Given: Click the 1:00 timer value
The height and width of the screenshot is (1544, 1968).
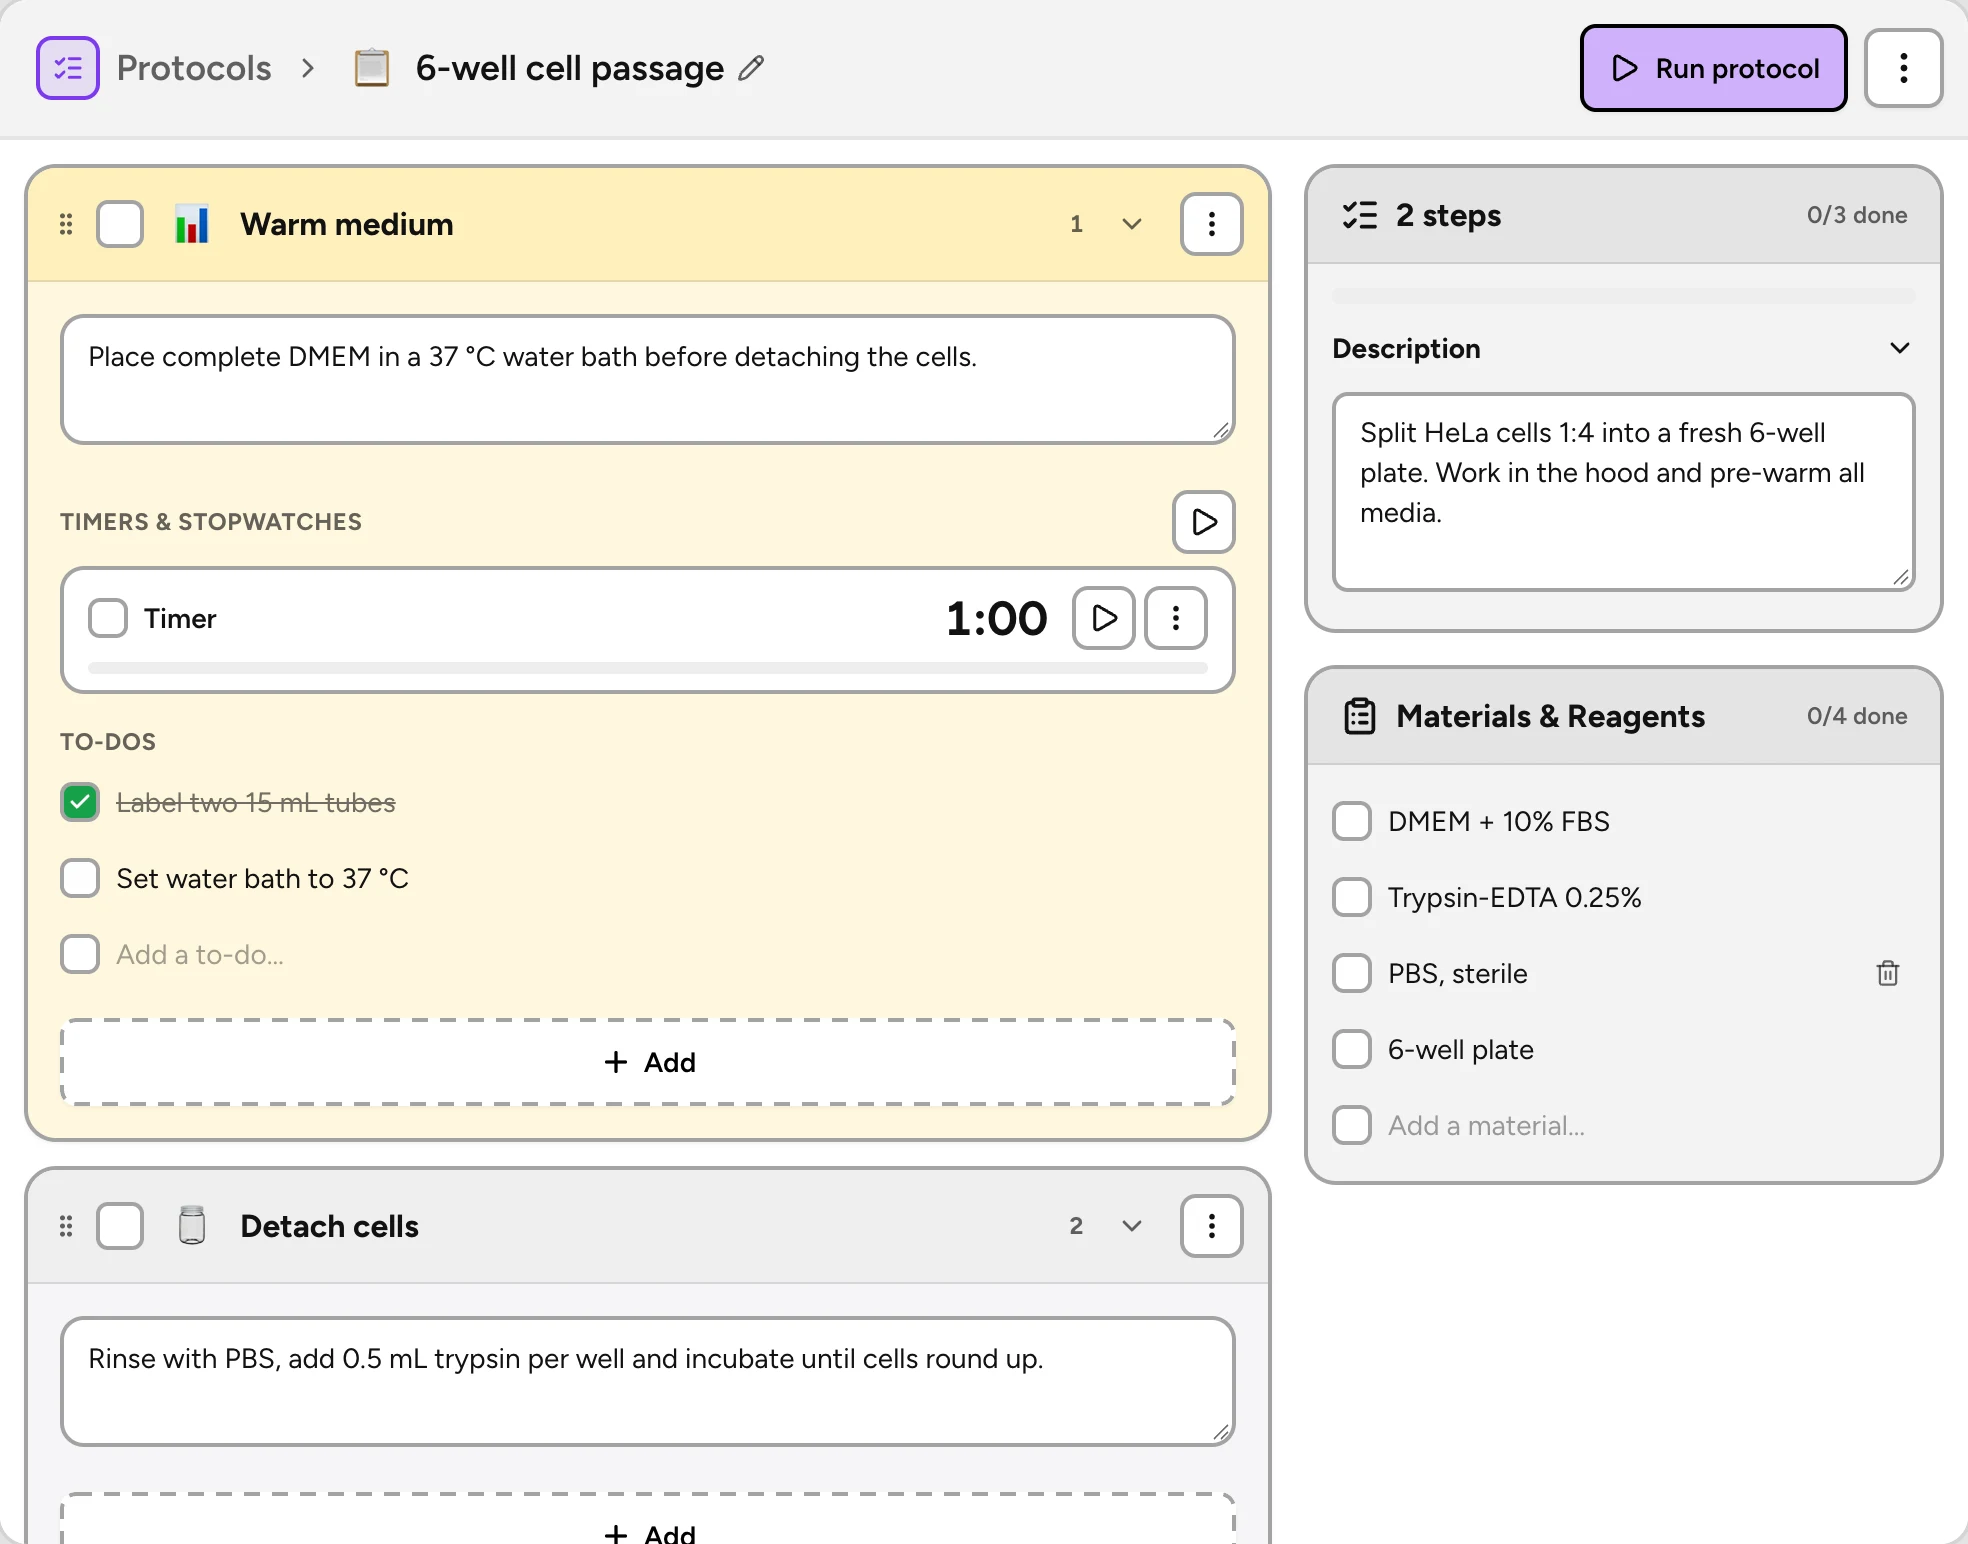Looking at the screenshot, I should tap(996, 618).
